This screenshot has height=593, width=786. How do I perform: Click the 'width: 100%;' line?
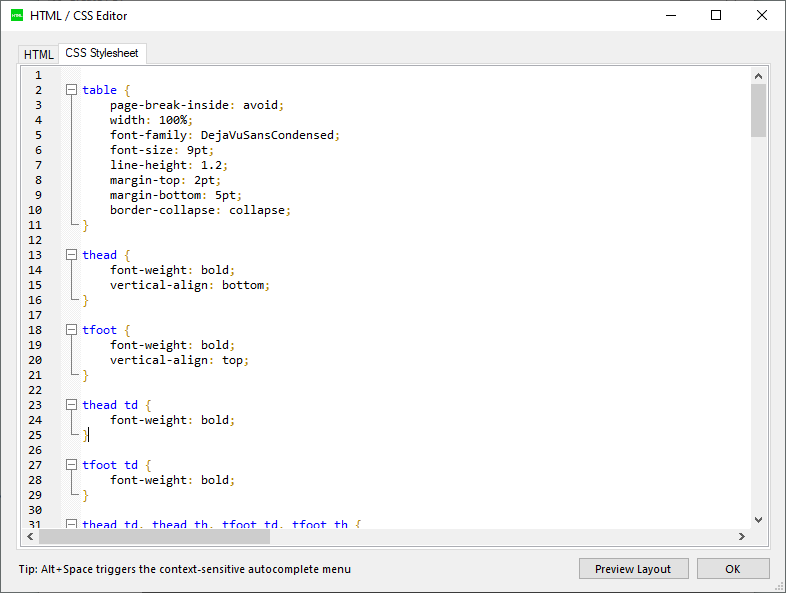click(151, 120)
